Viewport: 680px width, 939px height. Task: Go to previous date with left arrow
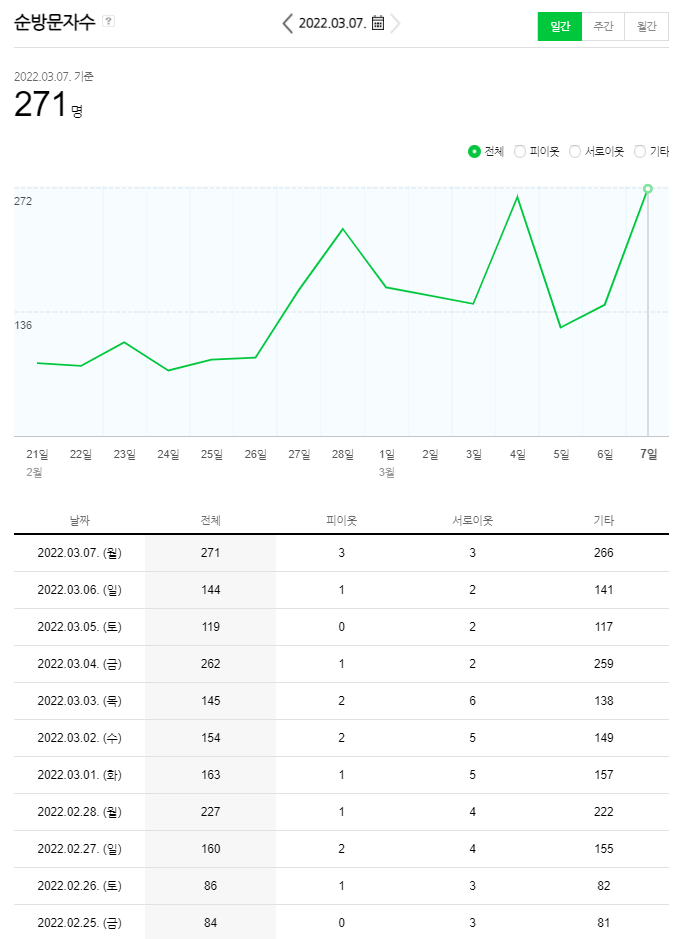(x=288, y=23)
